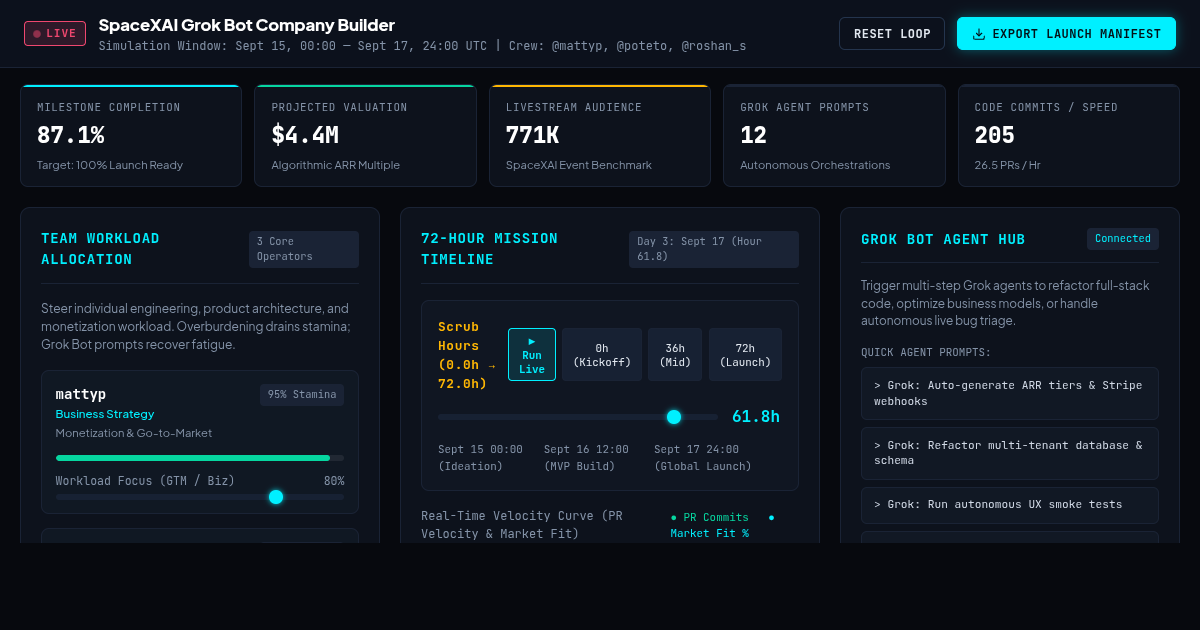Click the 80% workload focus value

pyautogui.click(x=334, y=481)
